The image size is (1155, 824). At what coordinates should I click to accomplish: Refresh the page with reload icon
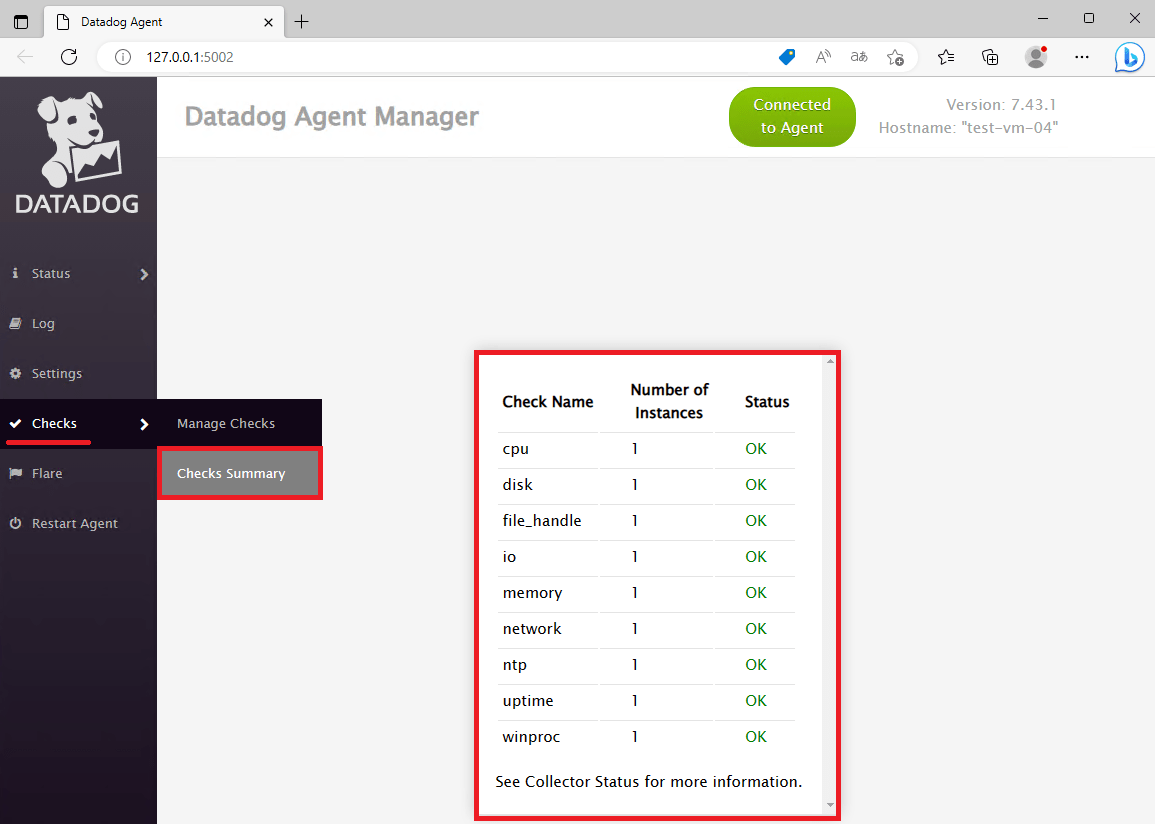coord(69,57)
